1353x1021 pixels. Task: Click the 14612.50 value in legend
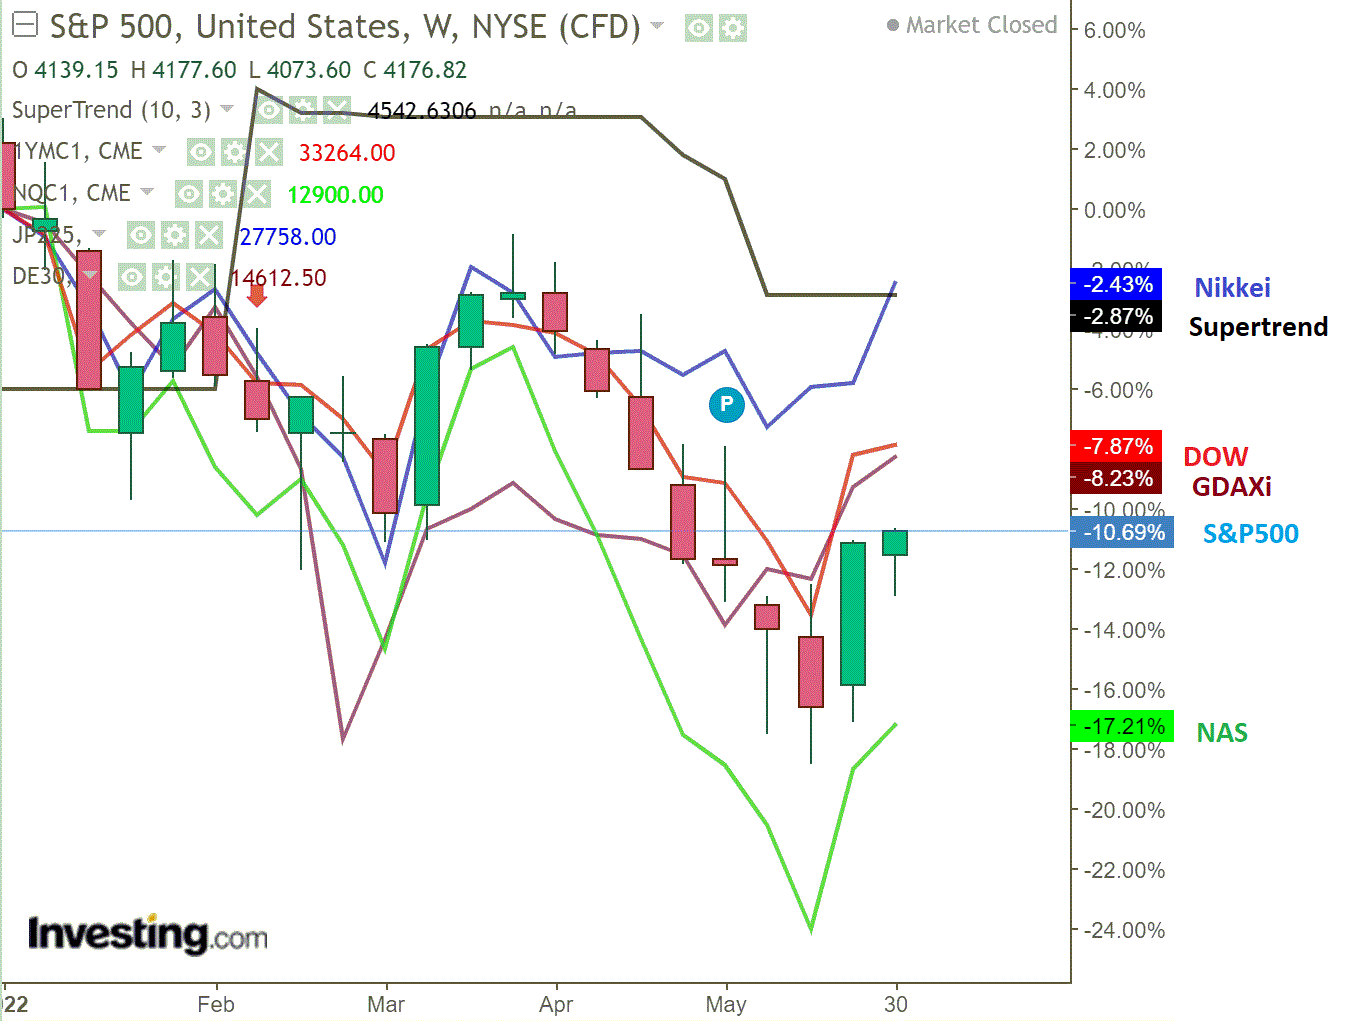pos(279,278)
